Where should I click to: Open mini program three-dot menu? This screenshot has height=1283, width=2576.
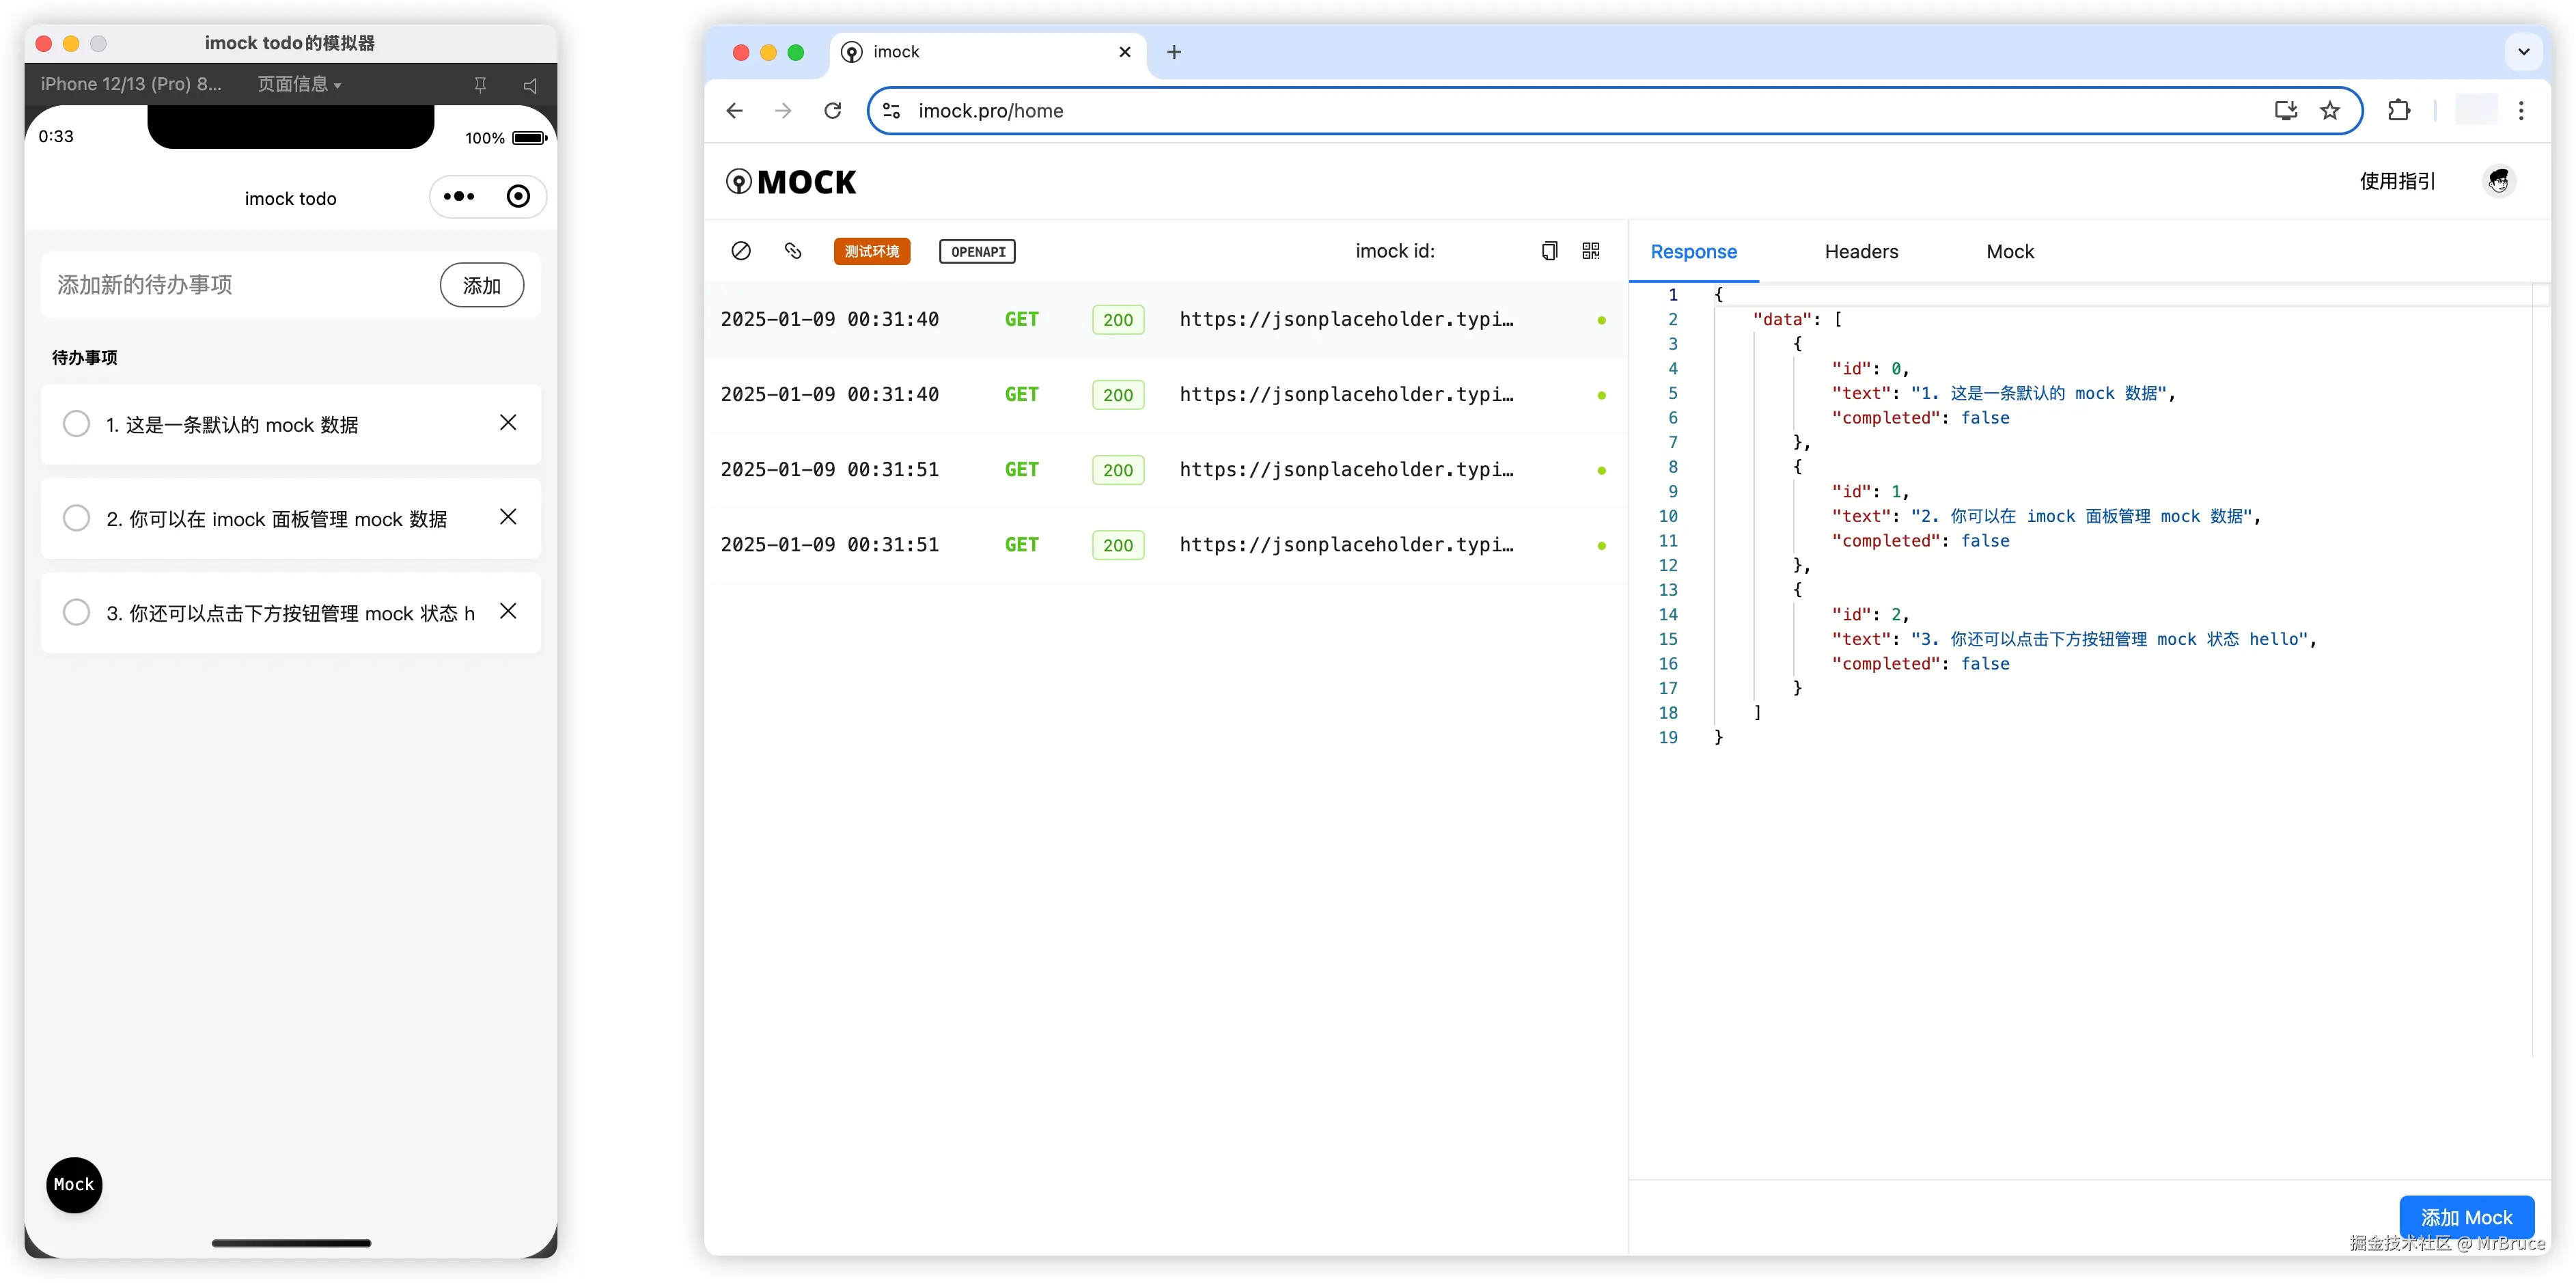tap(459, 197)
